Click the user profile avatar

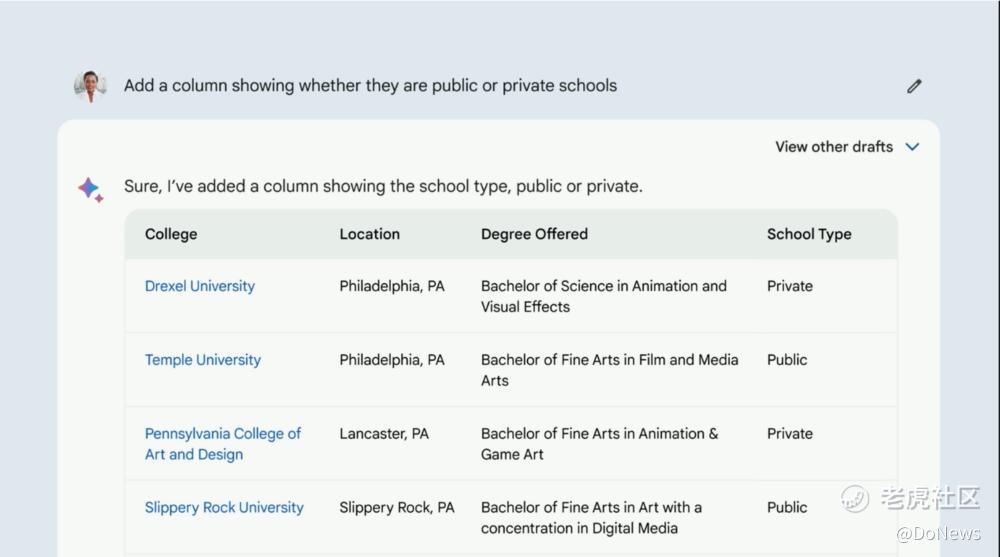[x=90, y=86]
